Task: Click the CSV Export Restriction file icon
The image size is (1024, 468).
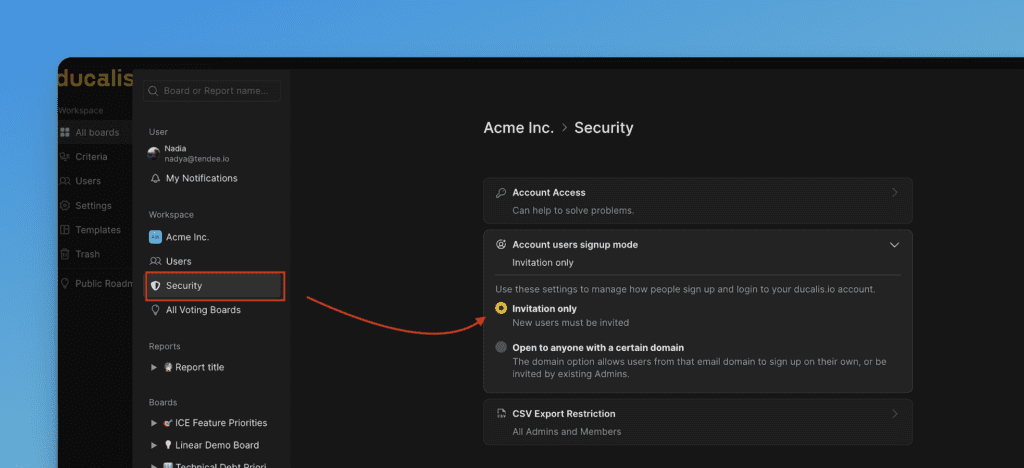Action: (x=500, y=414)
